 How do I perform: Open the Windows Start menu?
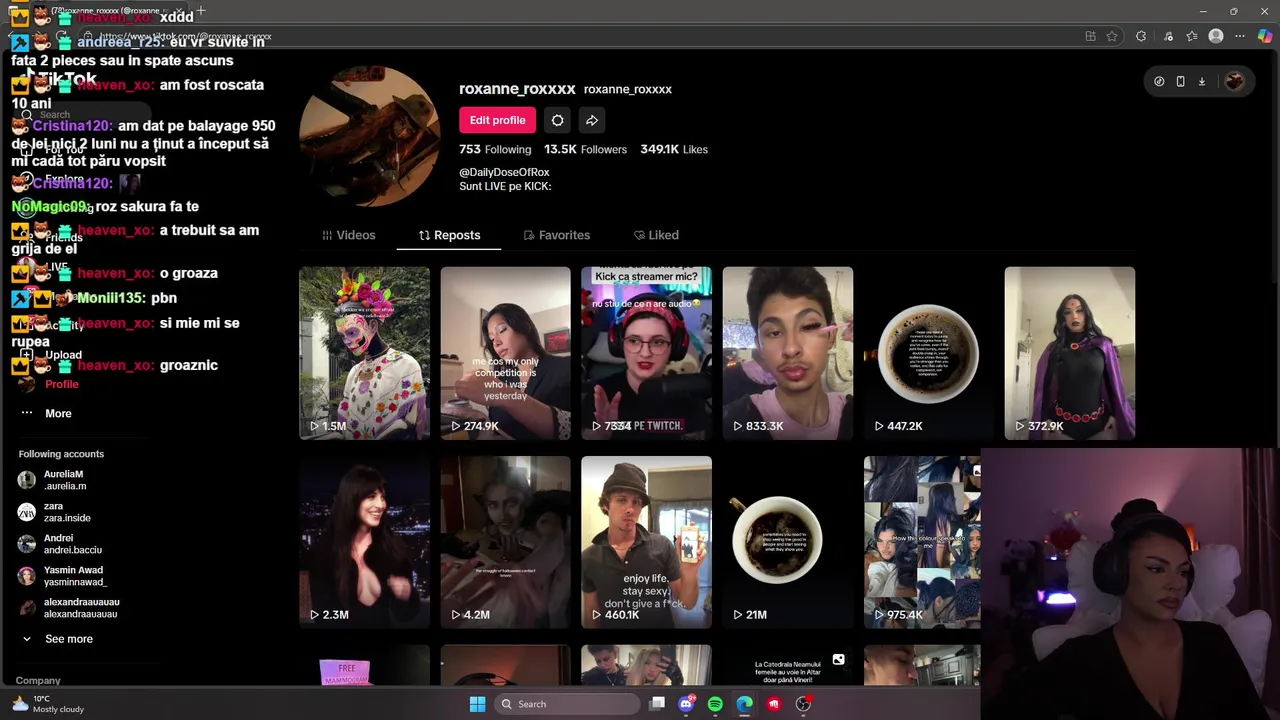click(477, 704)
